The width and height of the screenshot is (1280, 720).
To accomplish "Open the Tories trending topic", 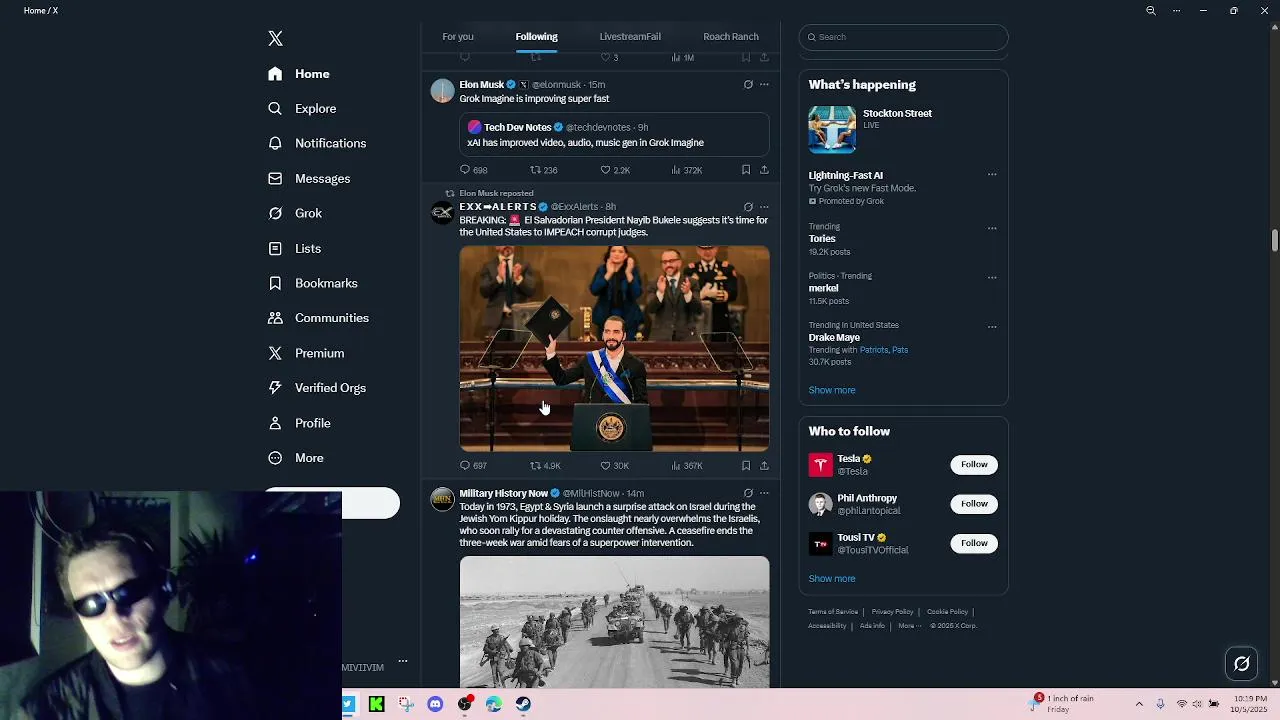I will pyautogui.click(x=822, y=239).
